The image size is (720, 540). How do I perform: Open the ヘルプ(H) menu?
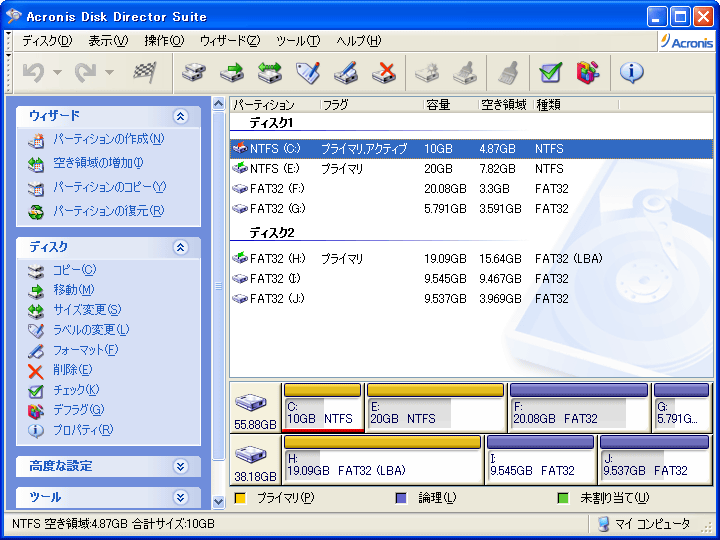click(359, 41)
